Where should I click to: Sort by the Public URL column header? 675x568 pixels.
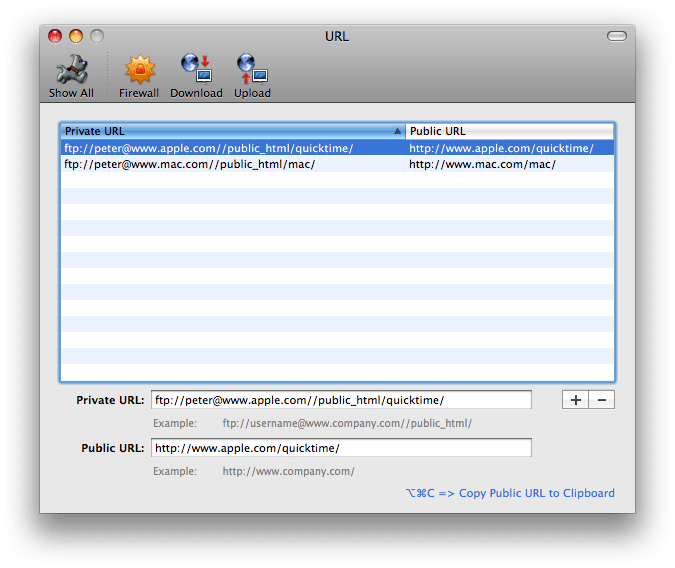point(510,131)
